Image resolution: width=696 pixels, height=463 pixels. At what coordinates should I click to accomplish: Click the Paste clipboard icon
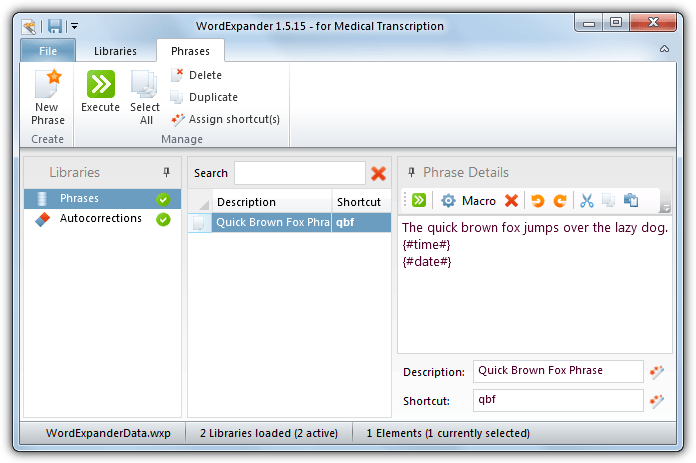631,201
